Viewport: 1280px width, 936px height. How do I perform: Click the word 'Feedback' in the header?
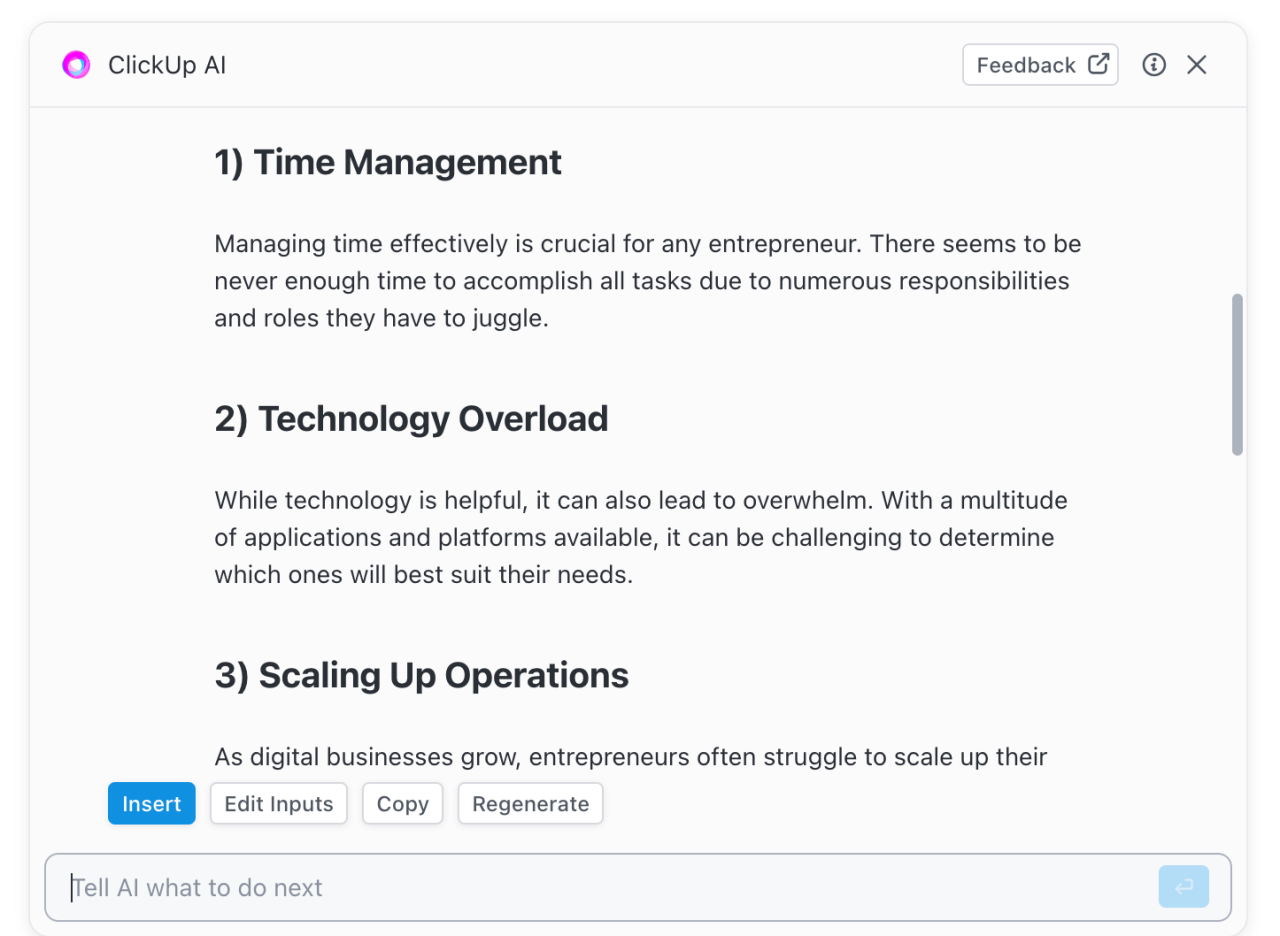1025,65
